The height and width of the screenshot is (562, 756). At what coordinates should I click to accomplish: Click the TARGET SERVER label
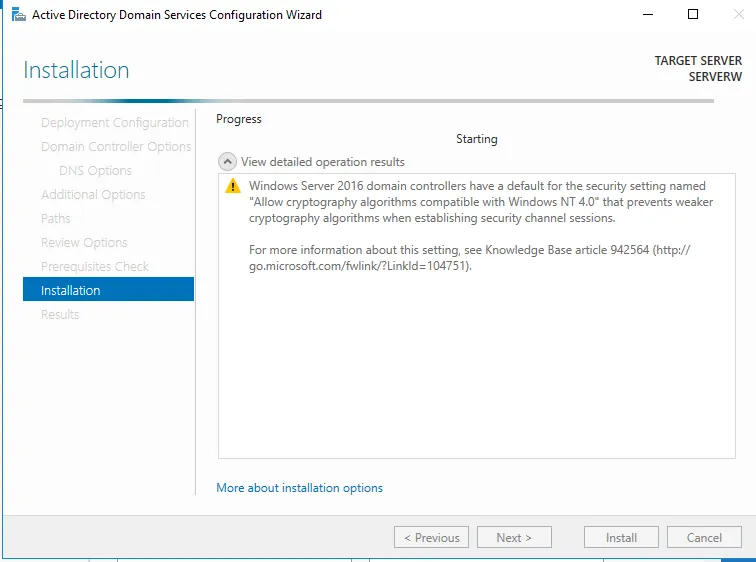[x=698, y=61]
